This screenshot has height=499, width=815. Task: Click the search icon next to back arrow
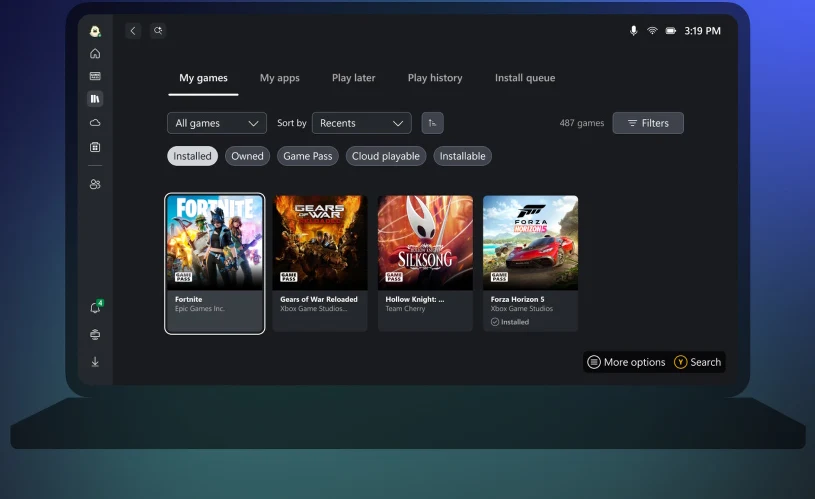tap(158, 31)
